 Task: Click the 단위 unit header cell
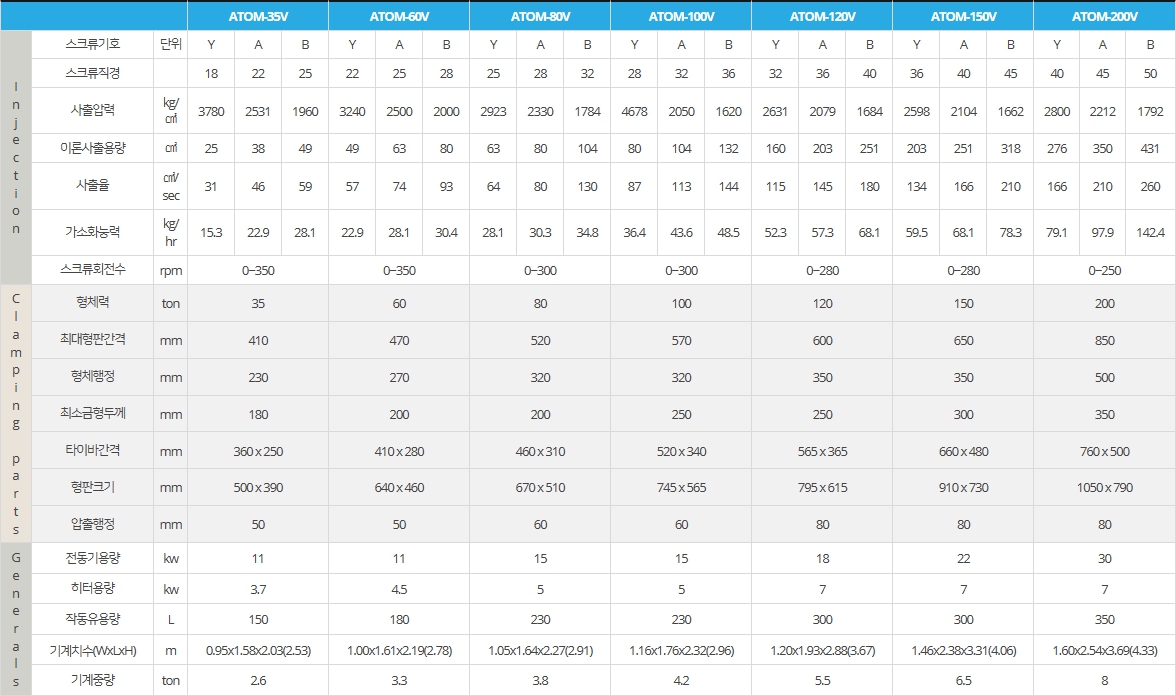[x=171, y=44]
